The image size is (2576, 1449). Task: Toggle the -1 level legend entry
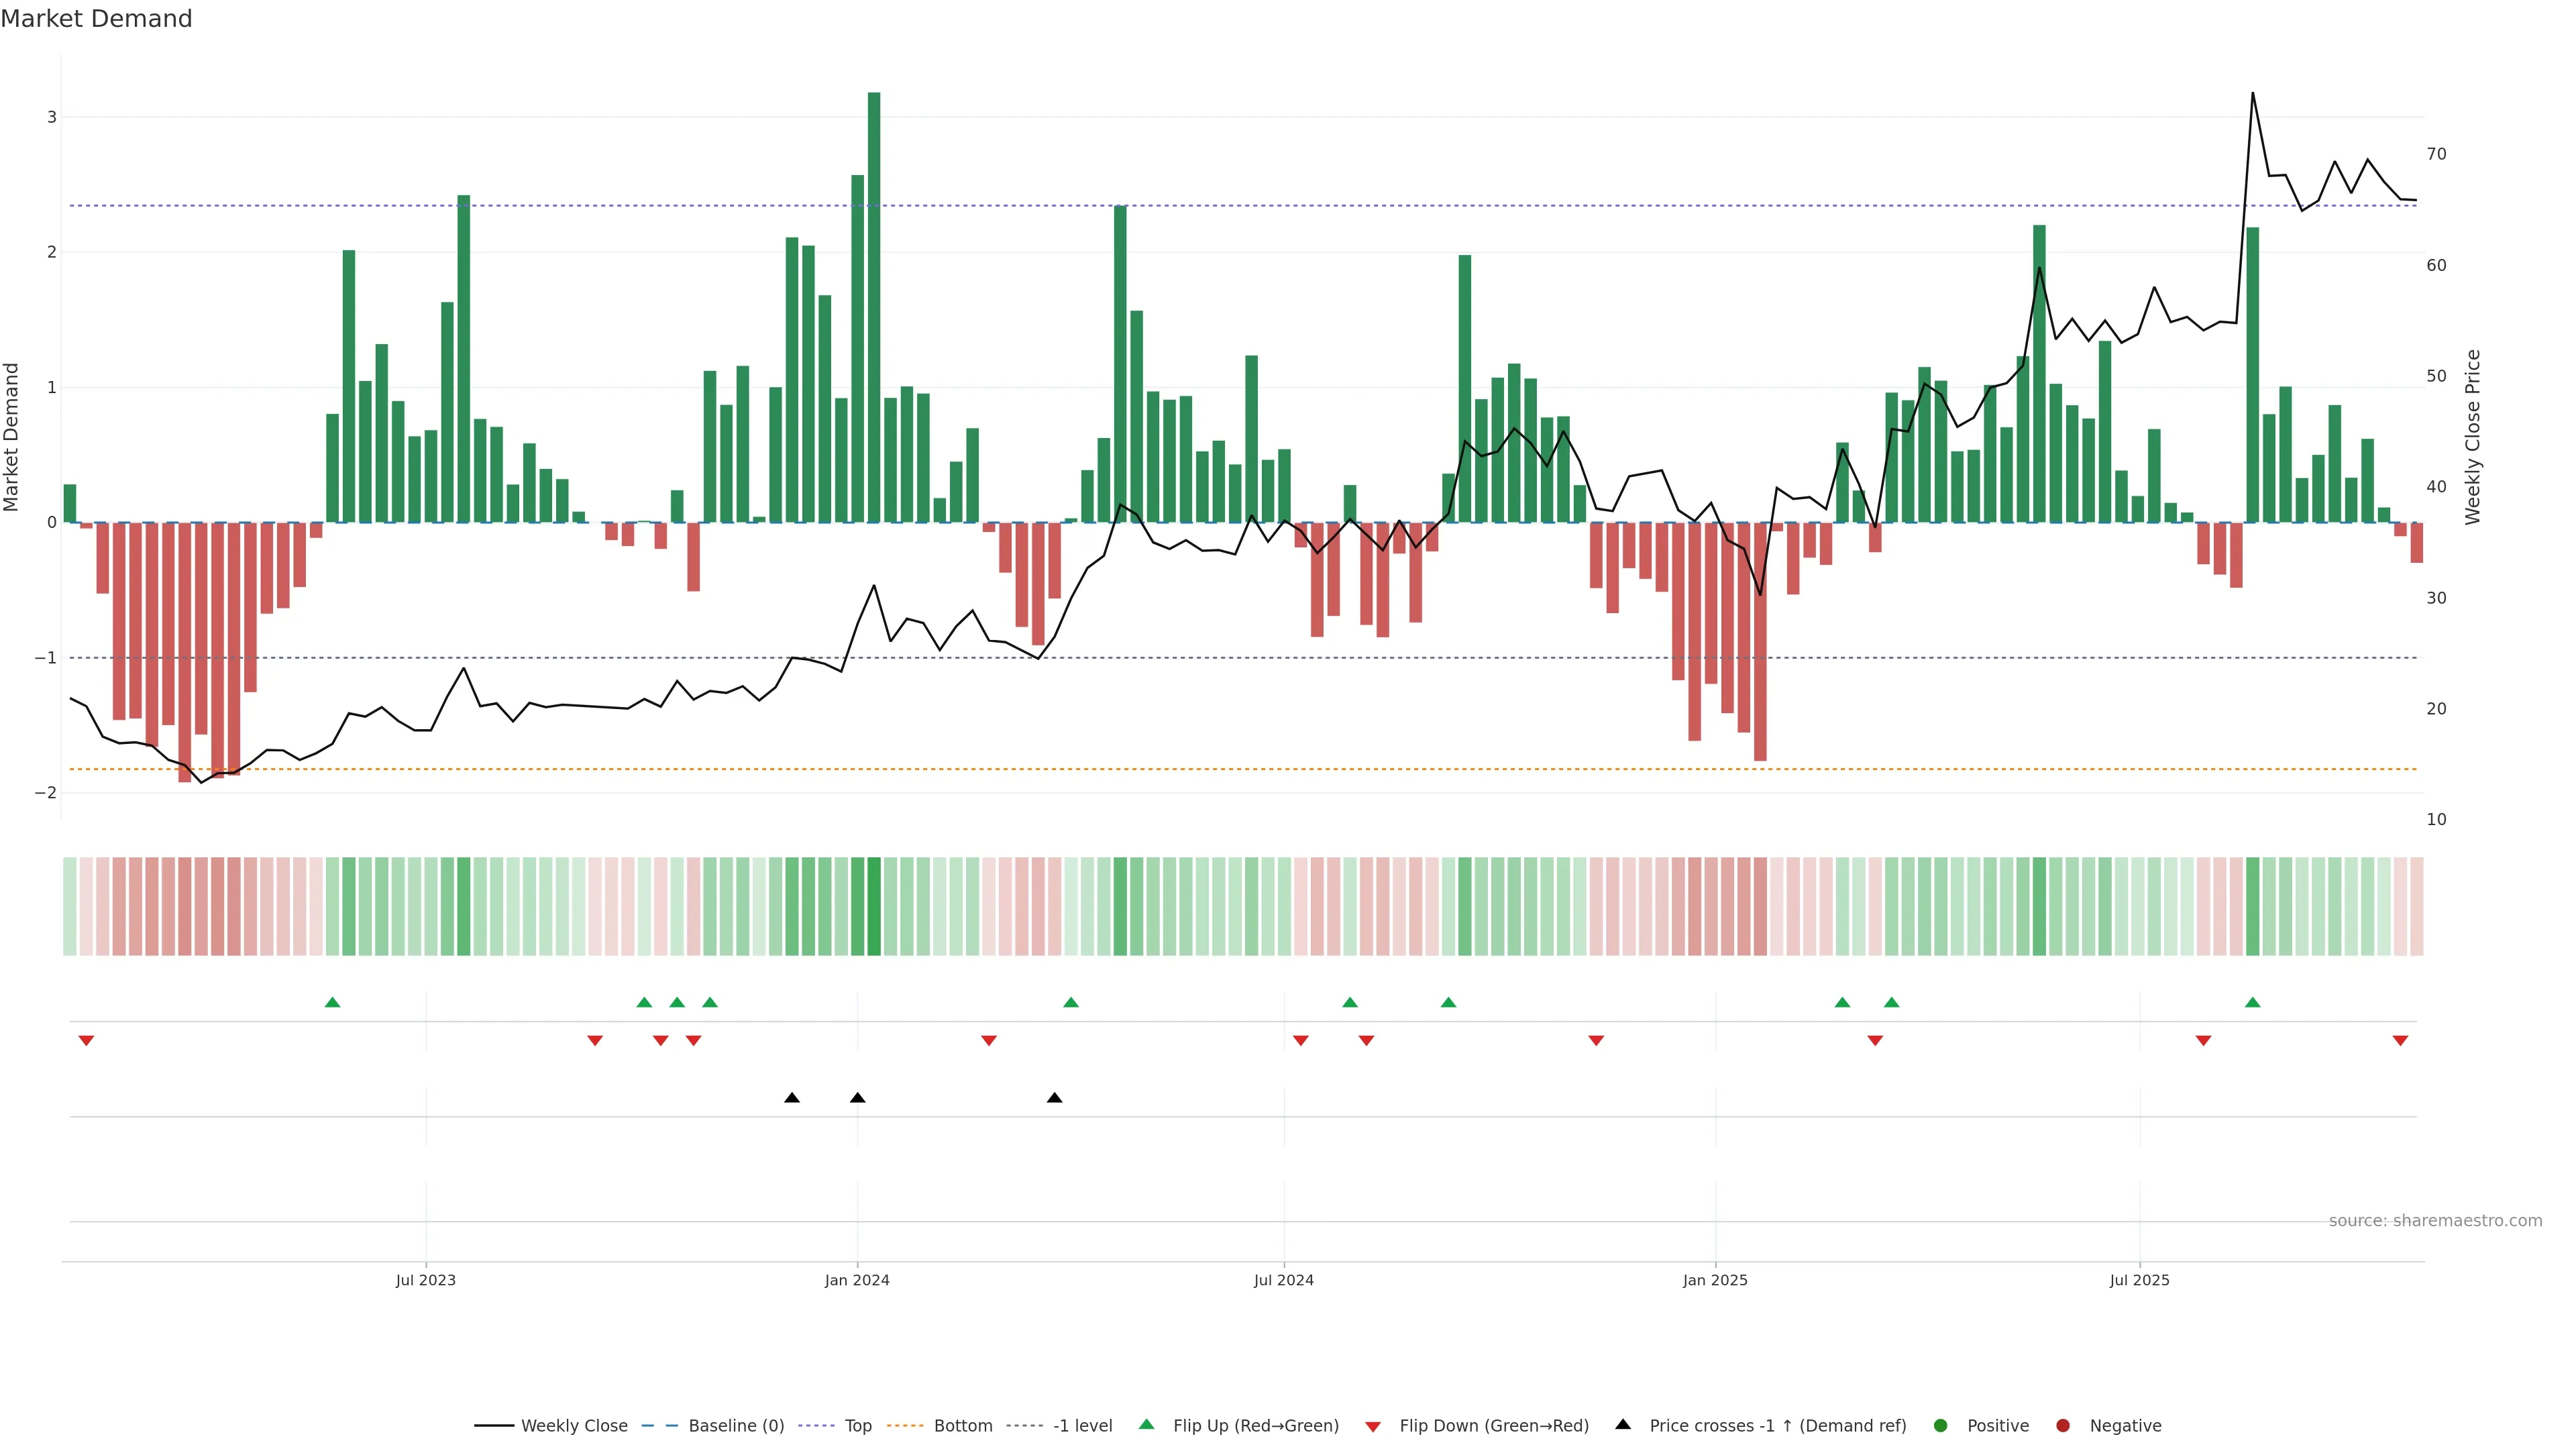pyautogui.click(x=1082, y=1425)
